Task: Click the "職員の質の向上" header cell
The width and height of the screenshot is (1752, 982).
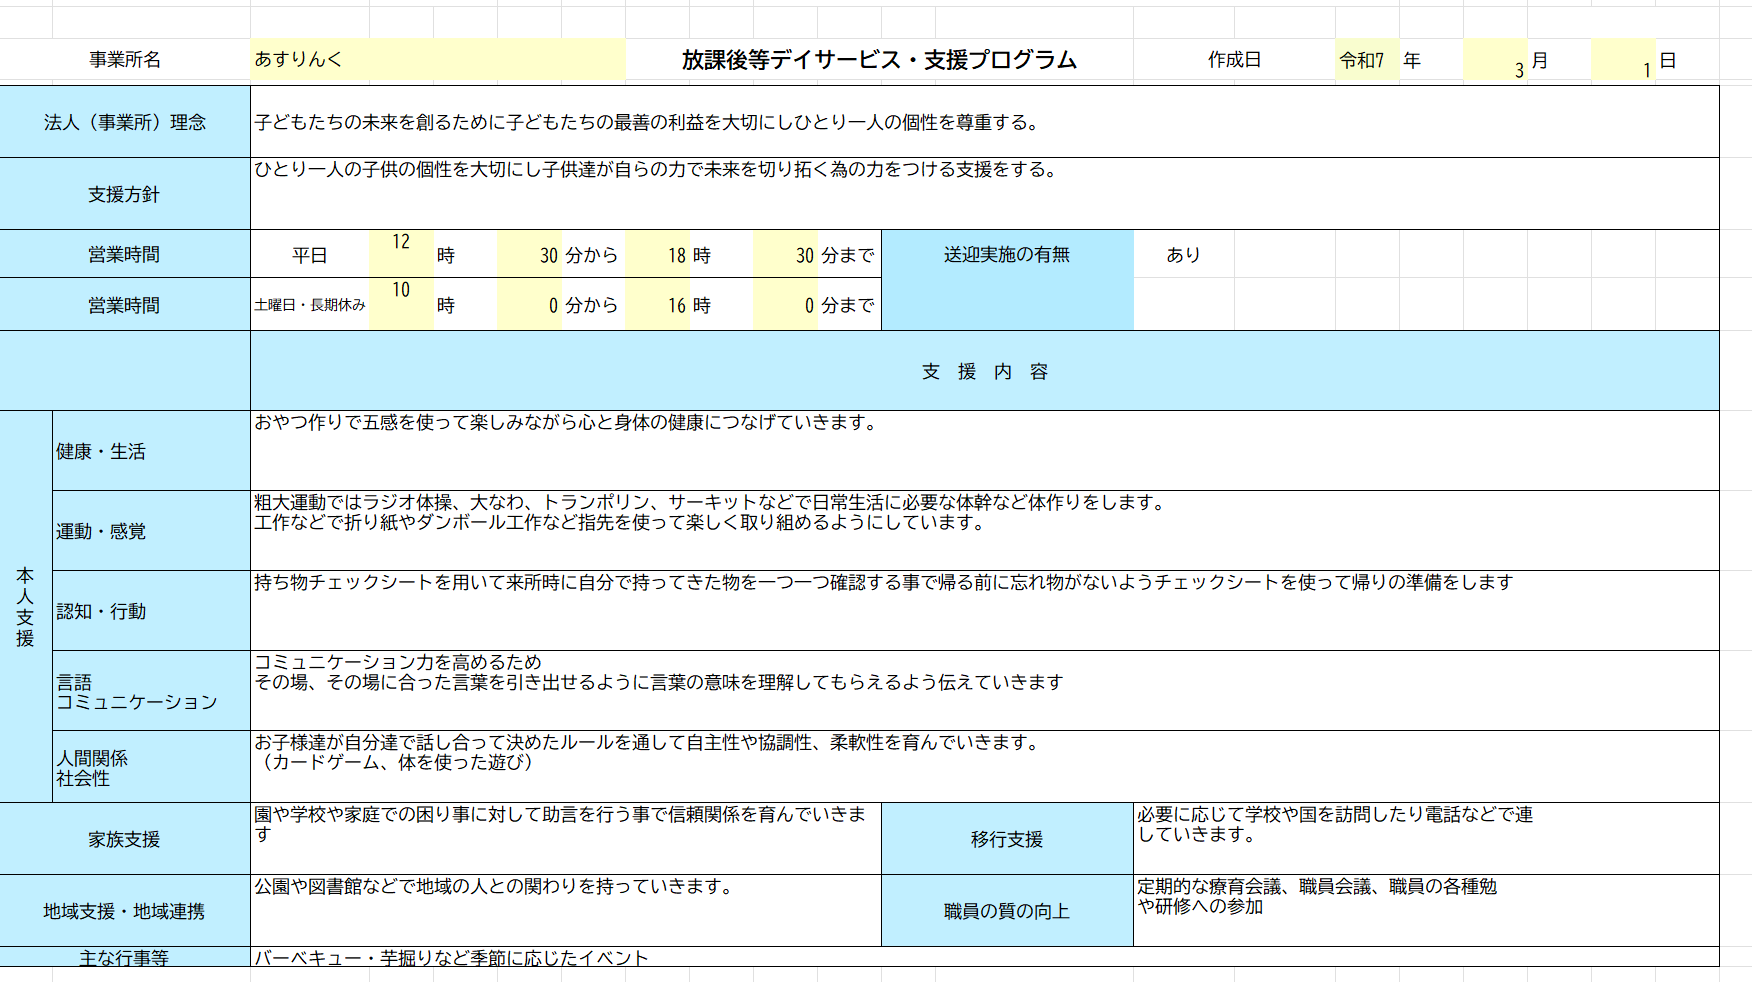Action: pyautogui.click(x=1006, y=911)
